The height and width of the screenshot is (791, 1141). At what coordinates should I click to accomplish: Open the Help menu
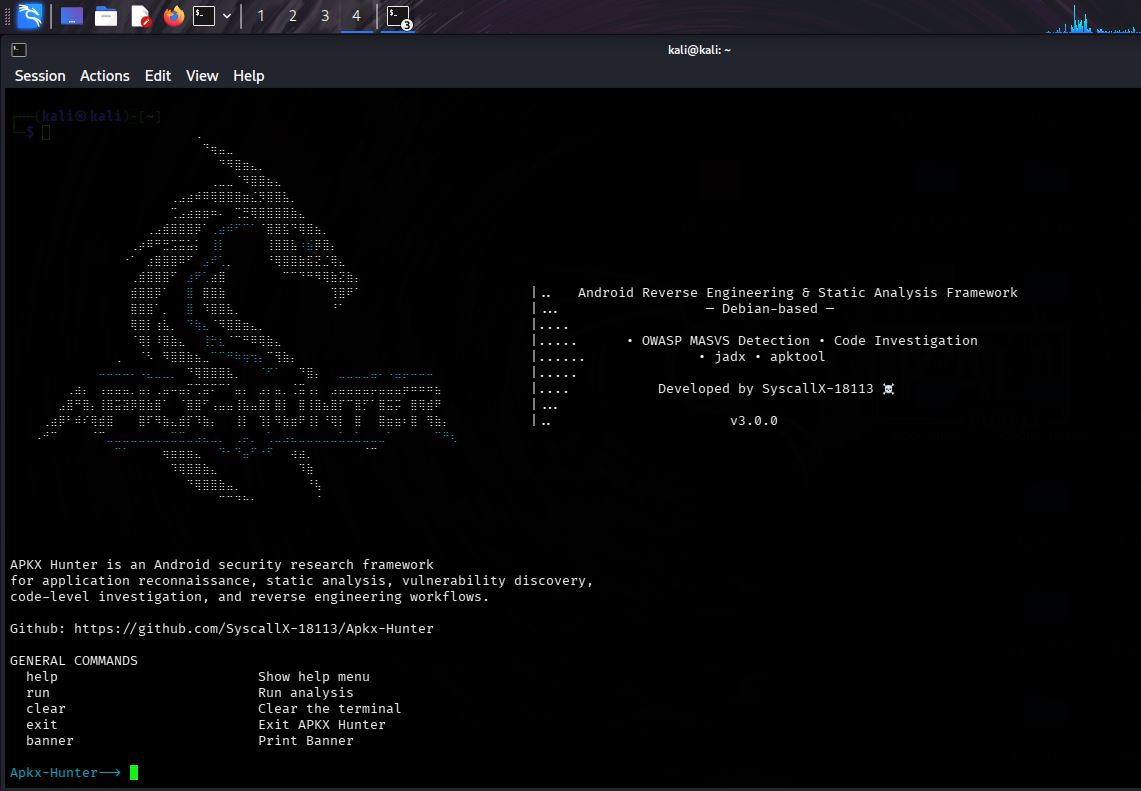248,76
